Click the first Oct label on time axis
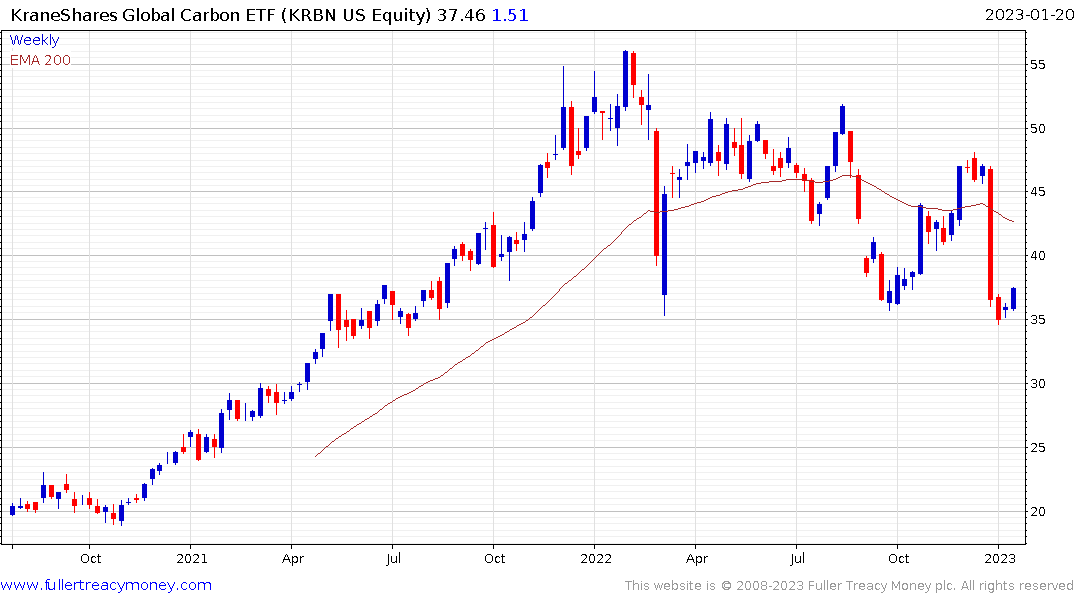Screen dimensions: 1075x600 [90, 559]
